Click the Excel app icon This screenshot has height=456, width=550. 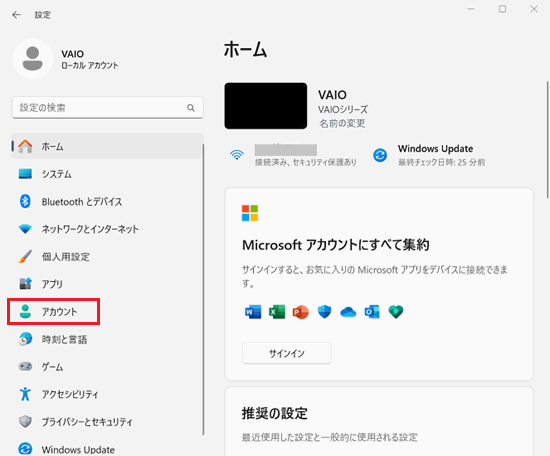tap(277, 311)
